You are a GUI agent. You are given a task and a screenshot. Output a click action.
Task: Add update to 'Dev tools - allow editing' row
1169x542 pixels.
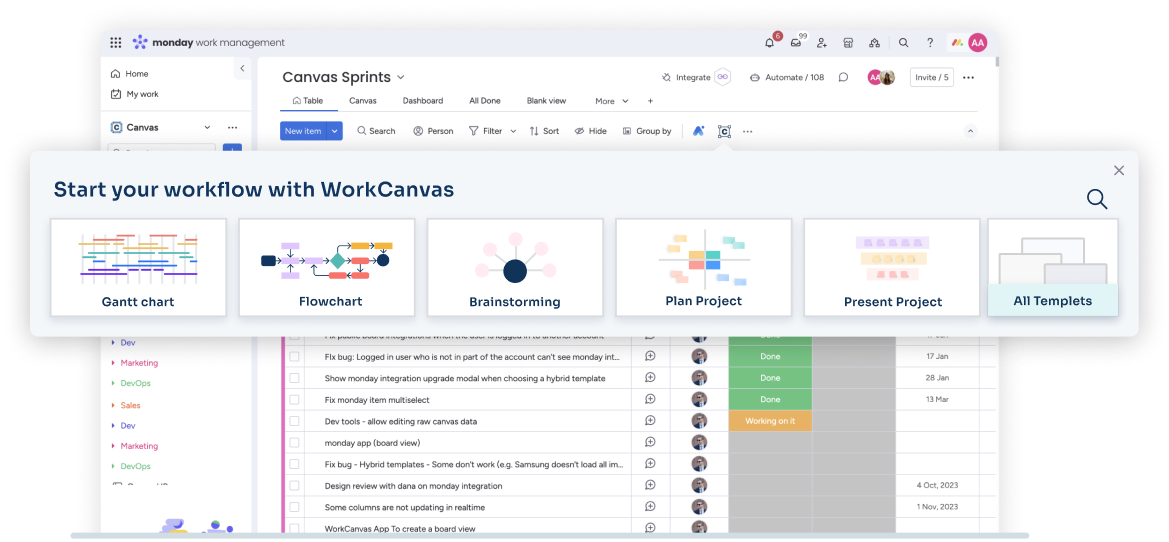[650, 420]
